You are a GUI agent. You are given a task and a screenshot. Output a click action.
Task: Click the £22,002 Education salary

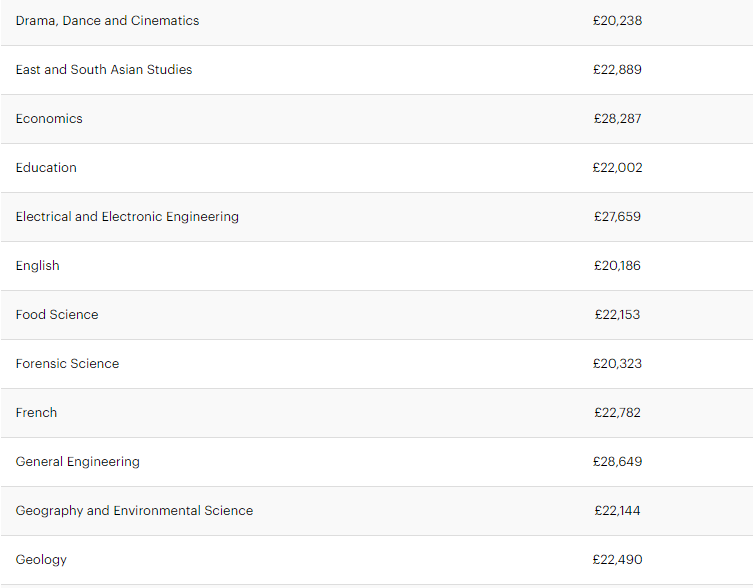pyautogui.click(x=617, y=168)
